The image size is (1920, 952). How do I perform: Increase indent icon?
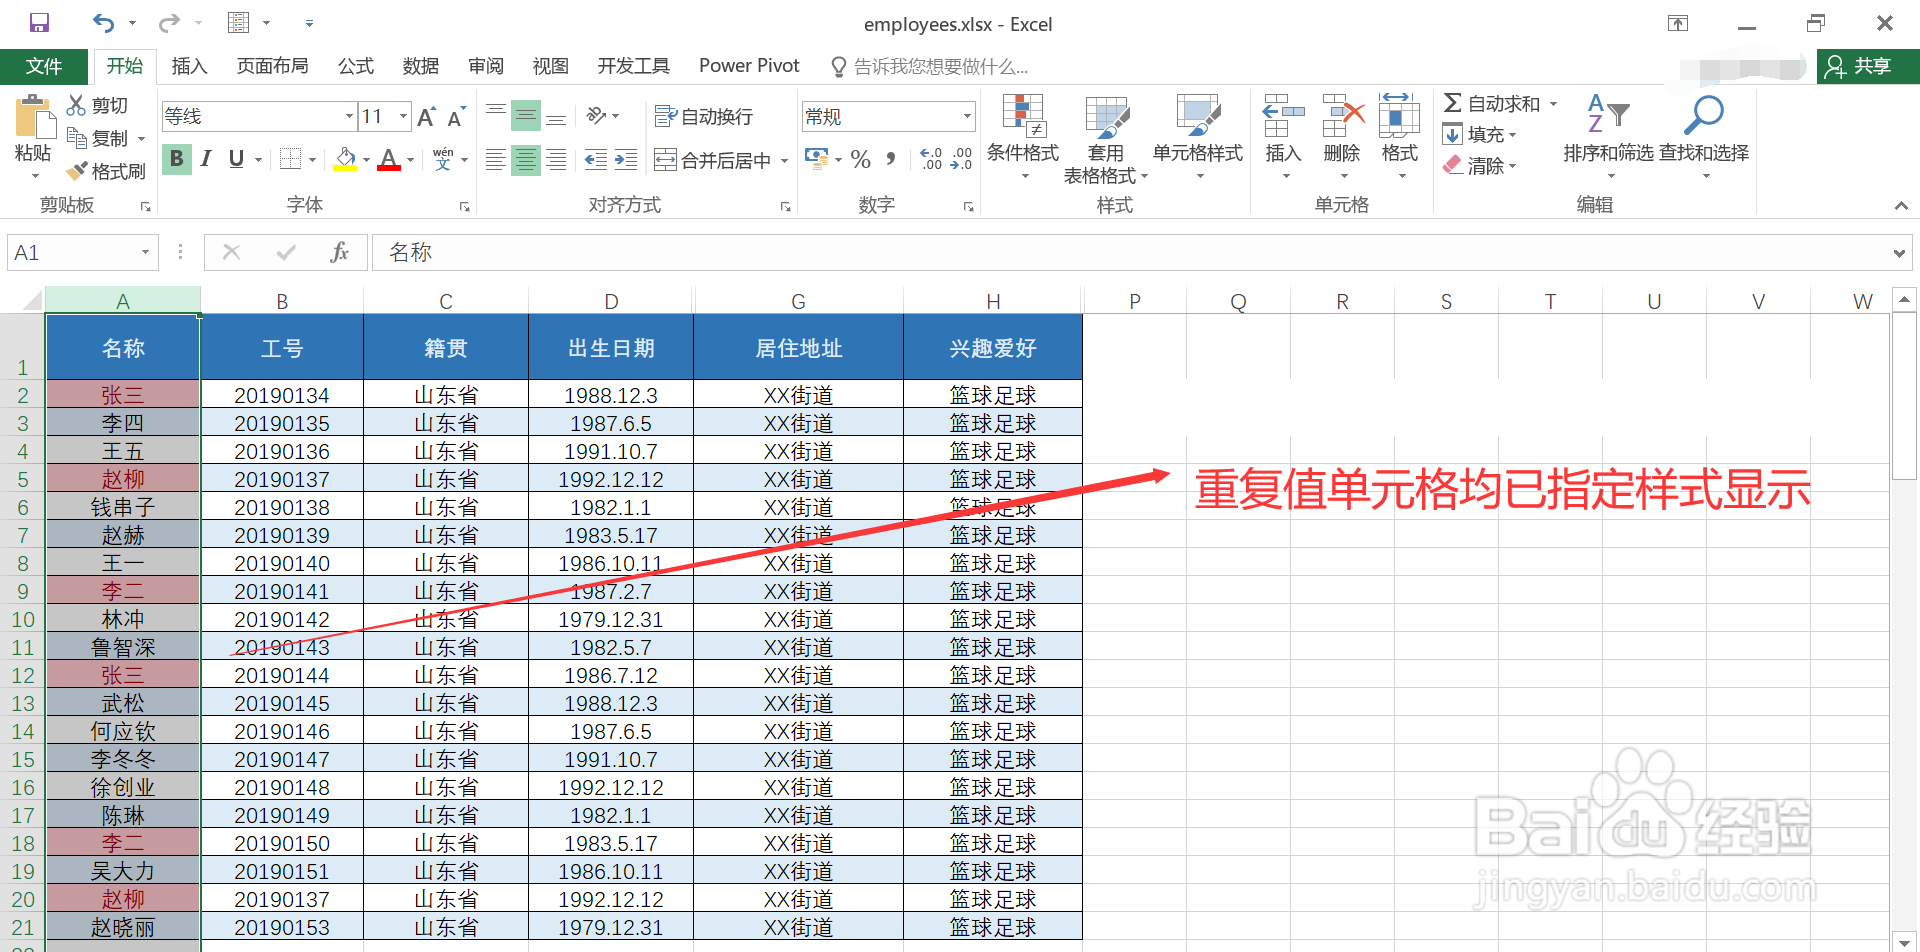[626, 160]
